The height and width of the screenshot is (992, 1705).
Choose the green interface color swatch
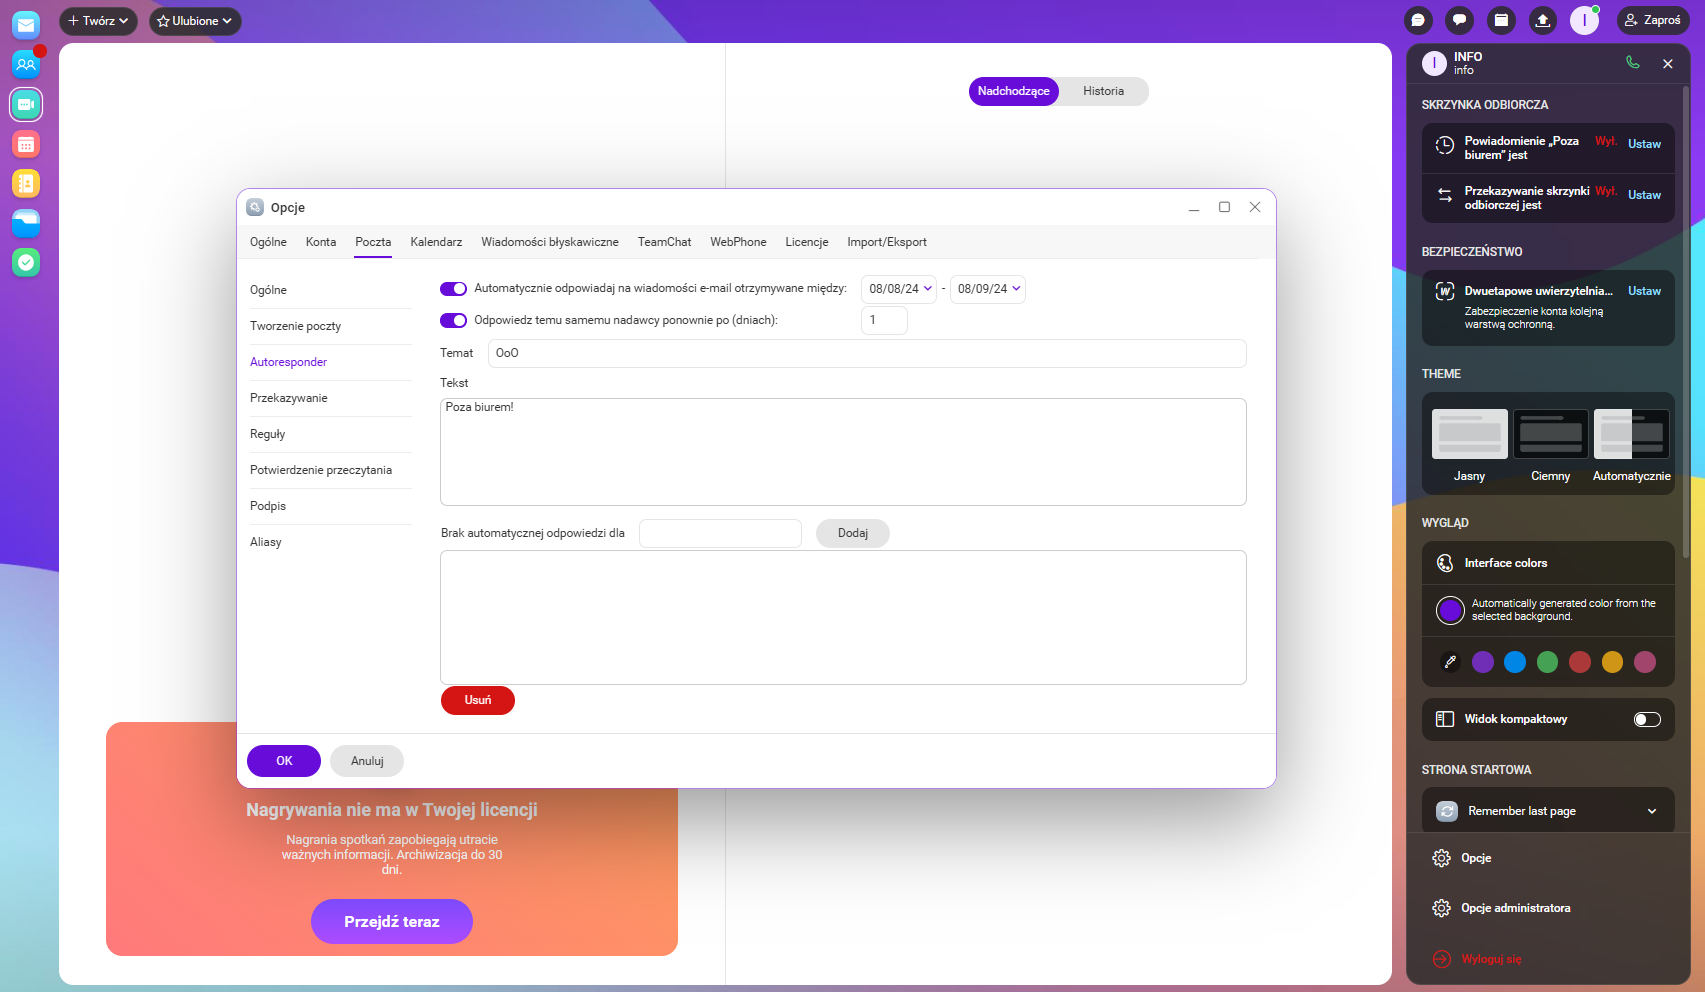1547,662
